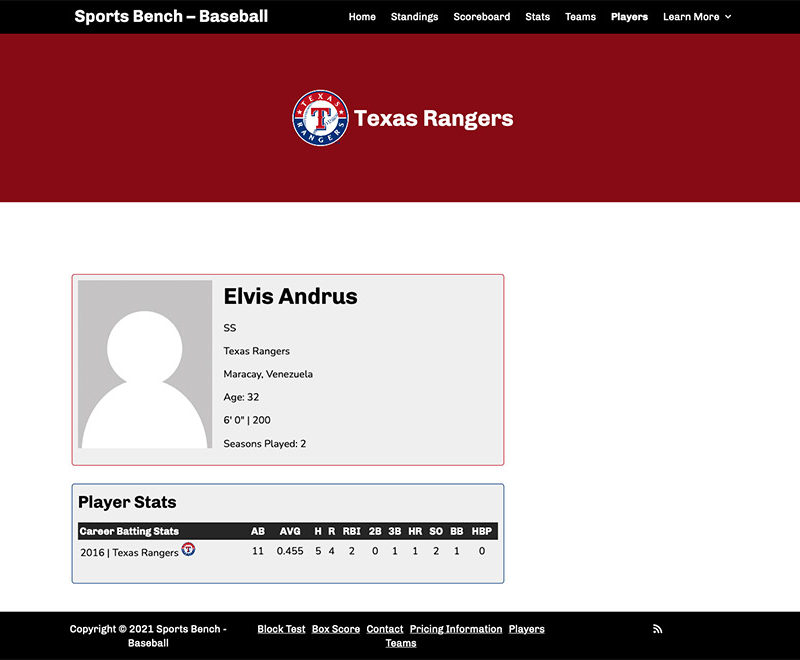Click the large Texas Rangers logo in banner
800x660 pixels.
[x=320, y=118]
